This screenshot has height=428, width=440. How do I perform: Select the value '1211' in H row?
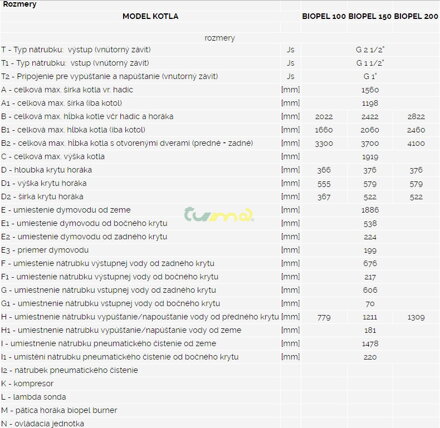[370, 317]
